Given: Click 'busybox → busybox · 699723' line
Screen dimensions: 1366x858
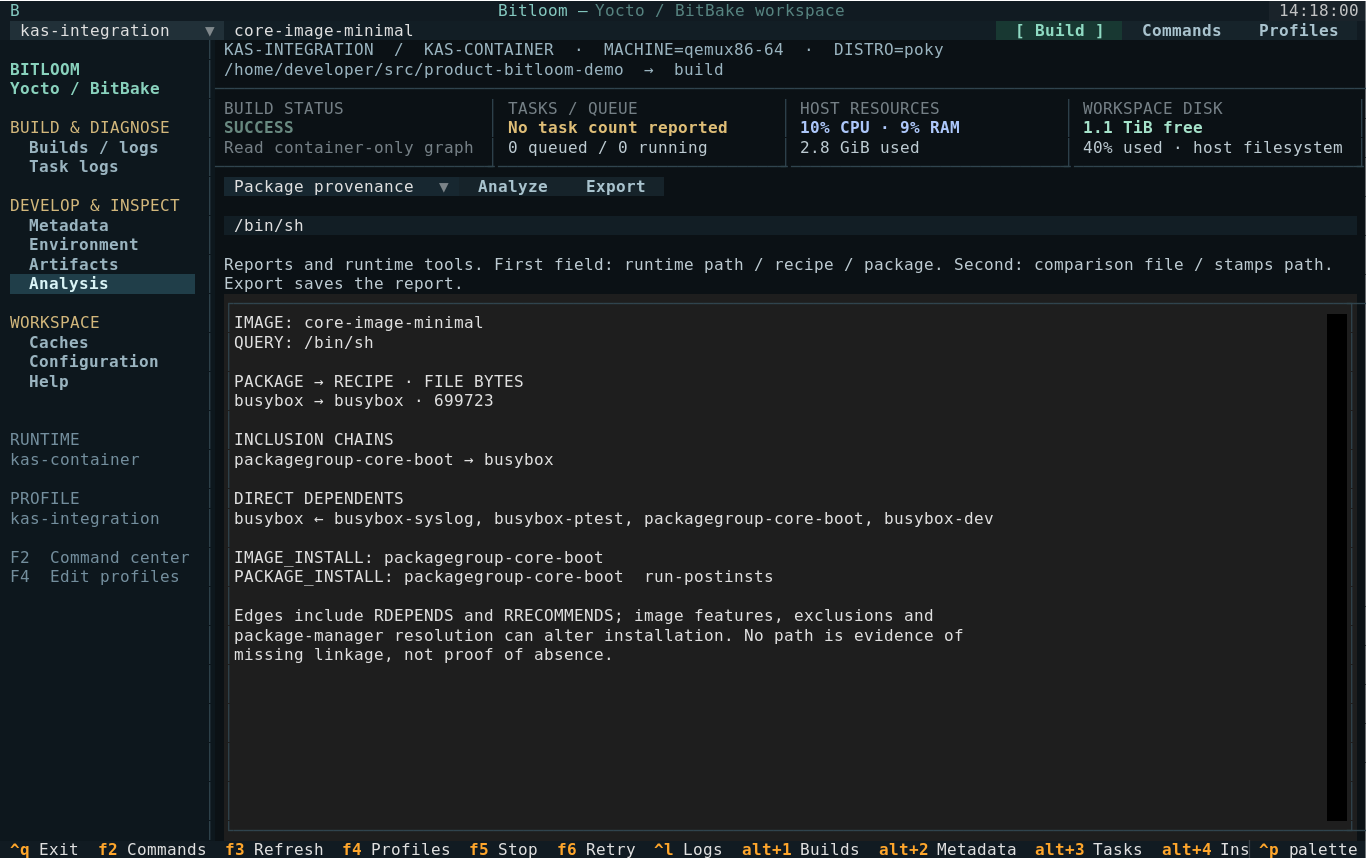Looking at the screenshot, I should 363,401.
